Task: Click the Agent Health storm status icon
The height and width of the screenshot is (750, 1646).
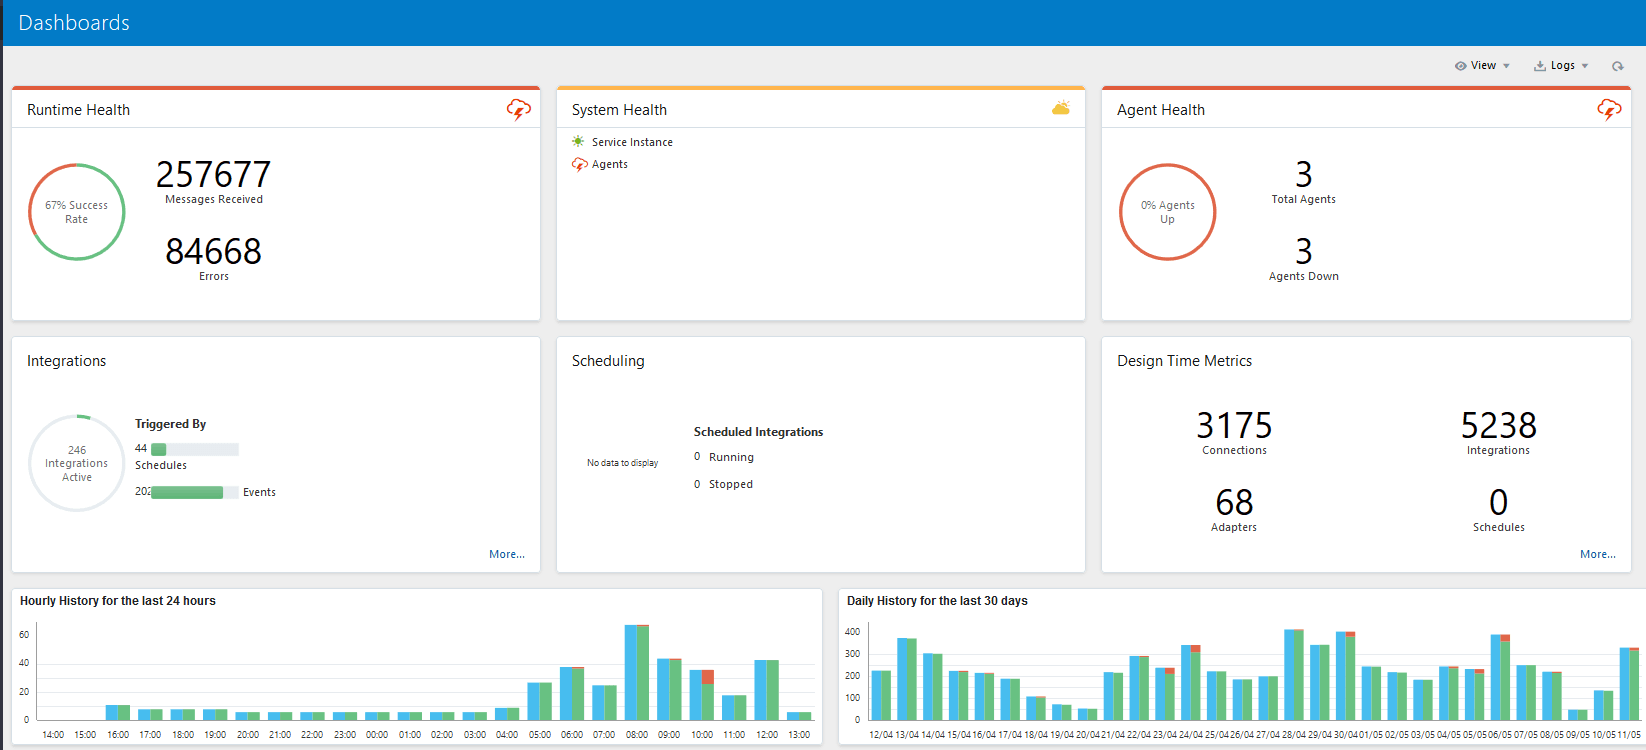Action: tap(1609, 109)
